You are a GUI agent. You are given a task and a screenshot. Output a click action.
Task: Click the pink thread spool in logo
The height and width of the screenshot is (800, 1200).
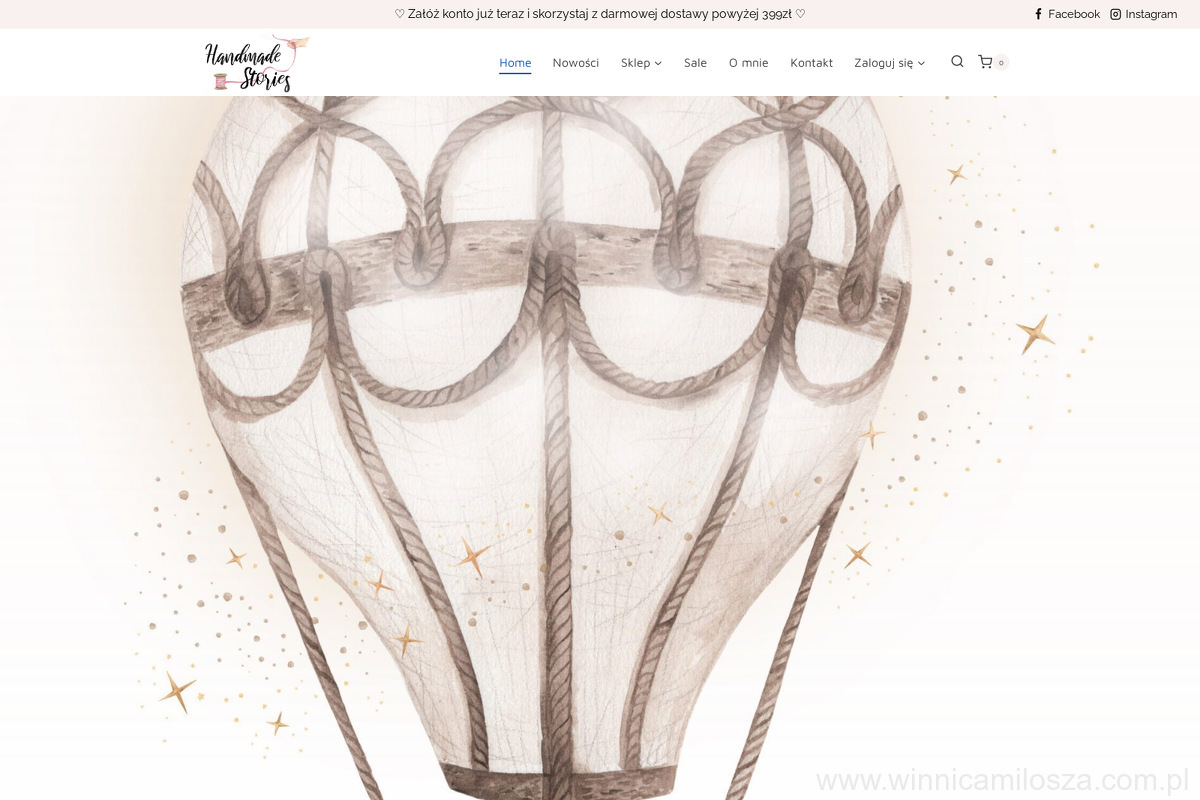tap(220, 82)
